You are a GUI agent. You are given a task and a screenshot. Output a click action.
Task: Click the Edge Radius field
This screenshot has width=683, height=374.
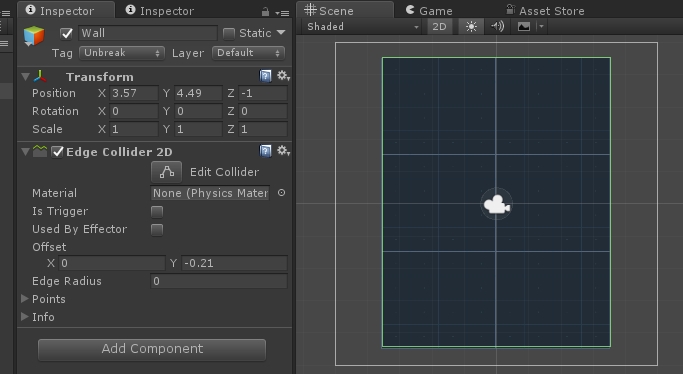(x=219, y=281)
